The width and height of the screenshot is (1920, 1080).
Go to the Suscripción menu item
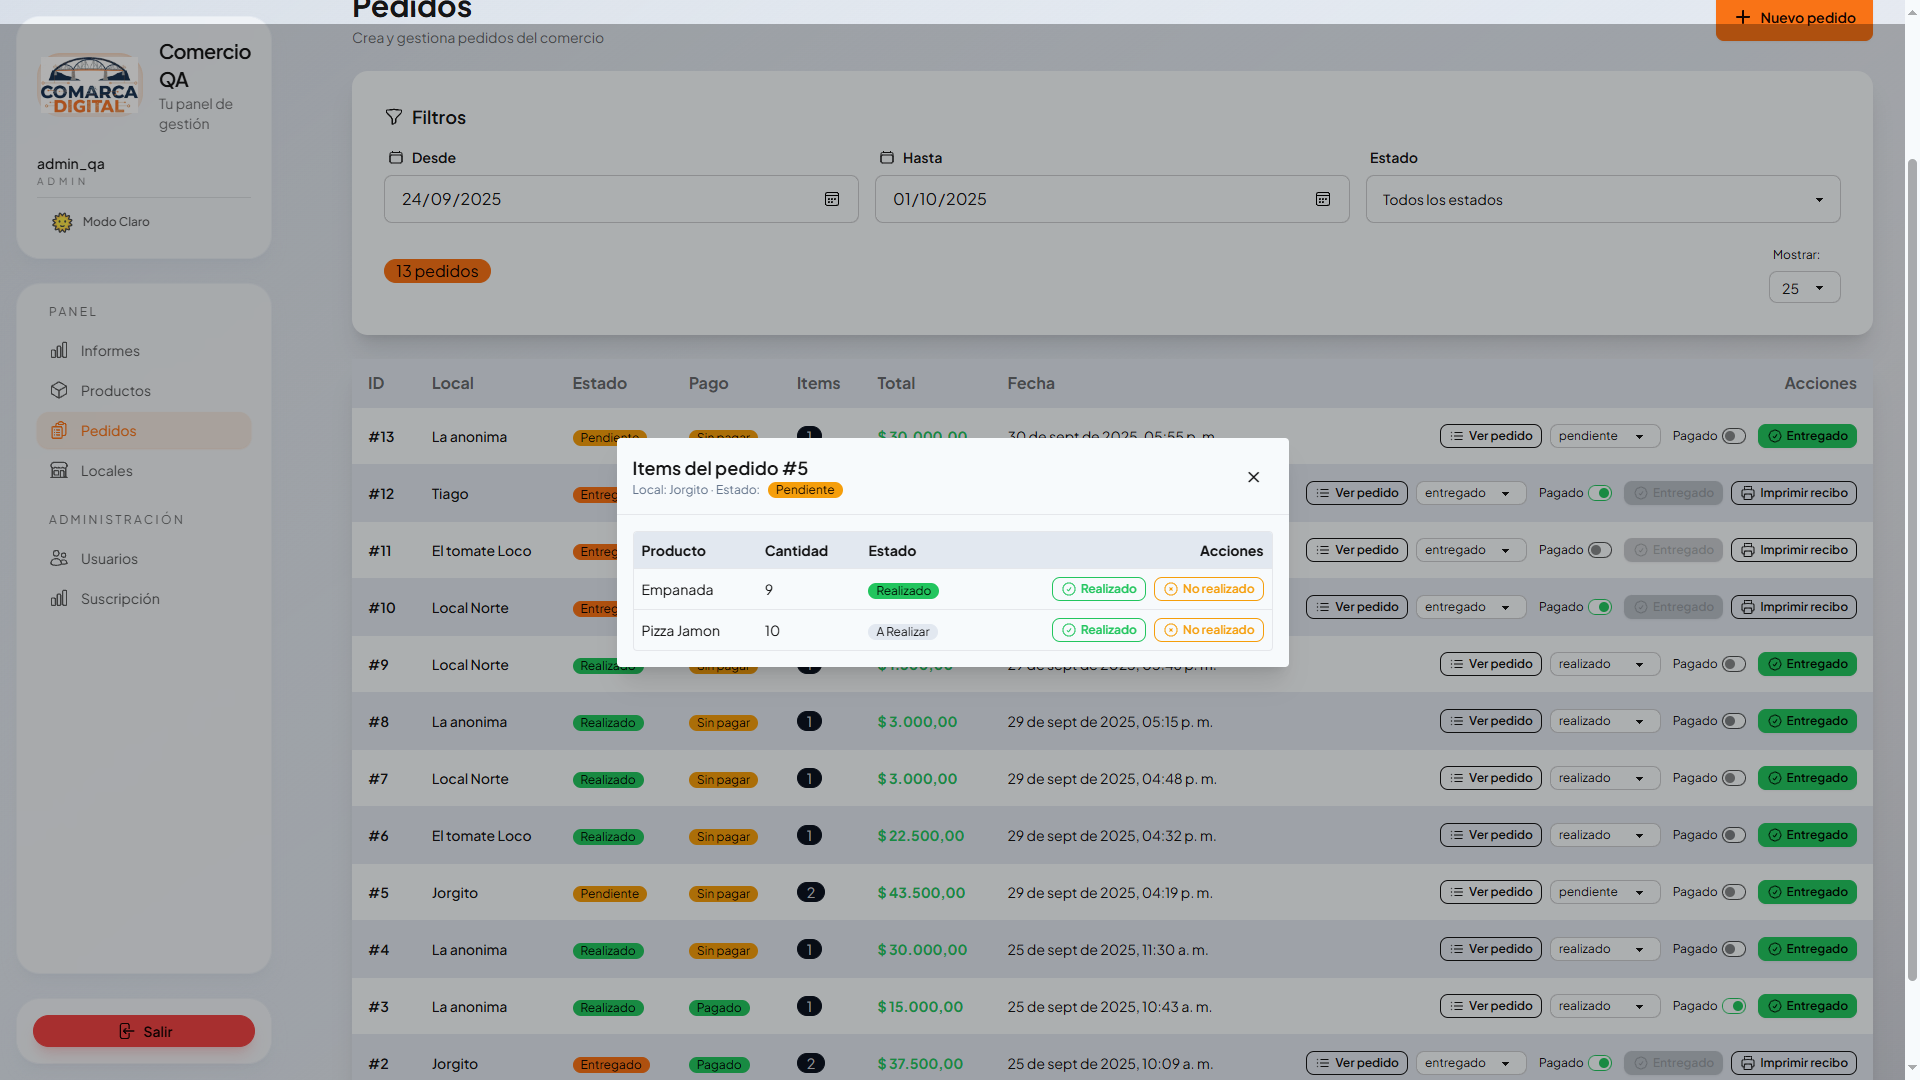pos(120,599)
